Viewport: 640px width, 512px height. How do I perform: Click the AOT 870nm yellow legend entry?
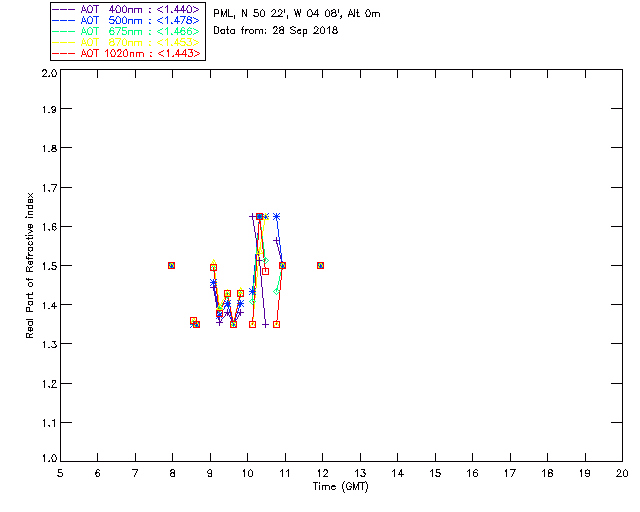(126, 42)
